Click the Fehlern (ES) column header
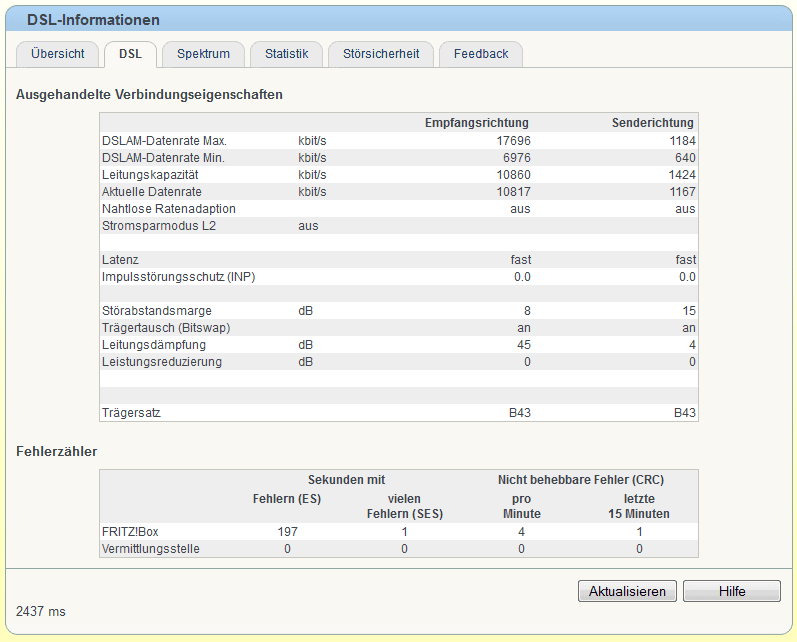This screenshot has width=797, height=642. pos(287,499)
